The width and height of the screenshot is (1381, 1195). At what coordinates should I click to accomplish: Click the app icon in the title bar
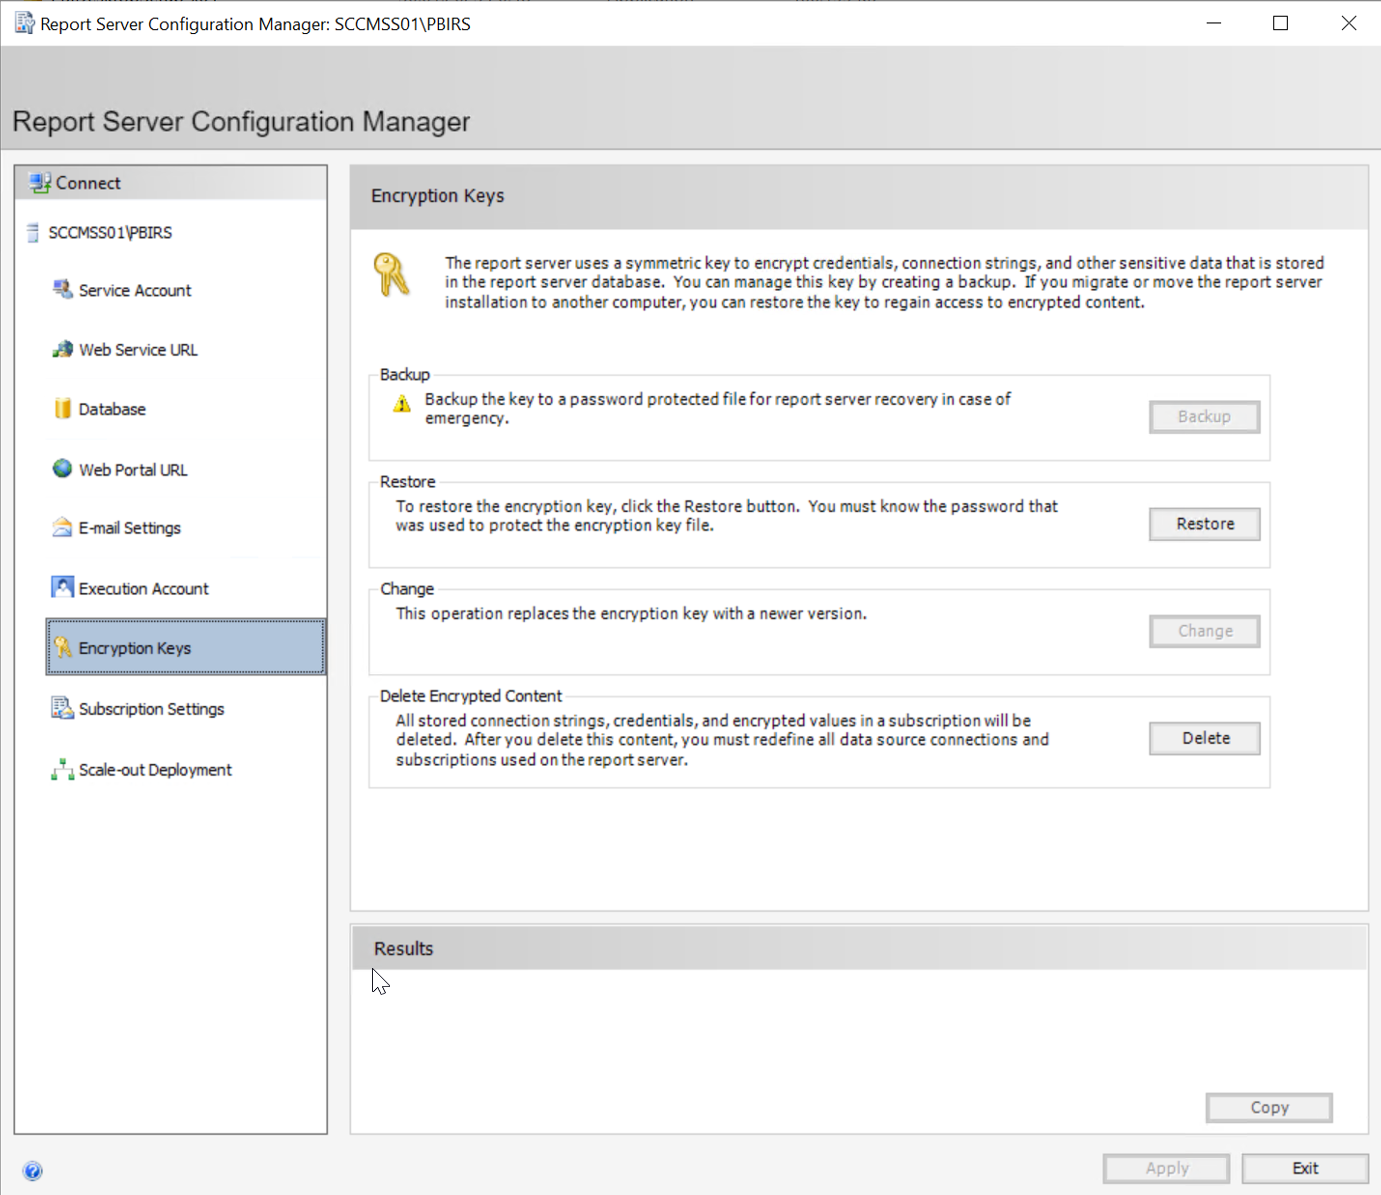coord(24,23)
